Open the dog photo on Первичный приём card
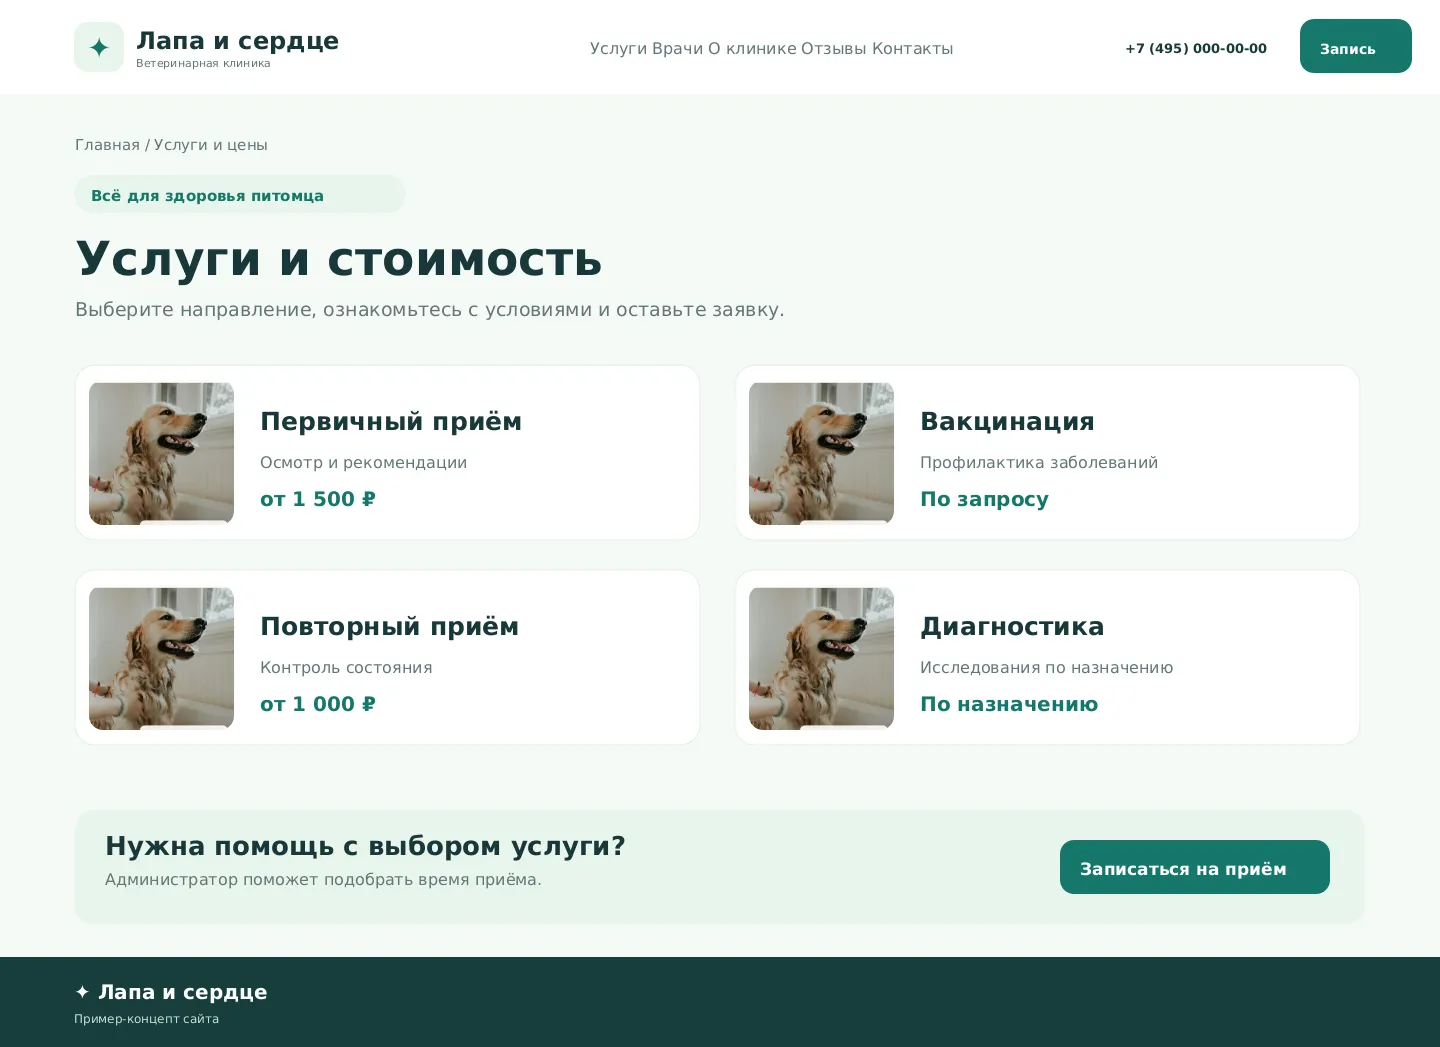The height and width of the screenshot is (1047, 1440). tap(161, 453)
